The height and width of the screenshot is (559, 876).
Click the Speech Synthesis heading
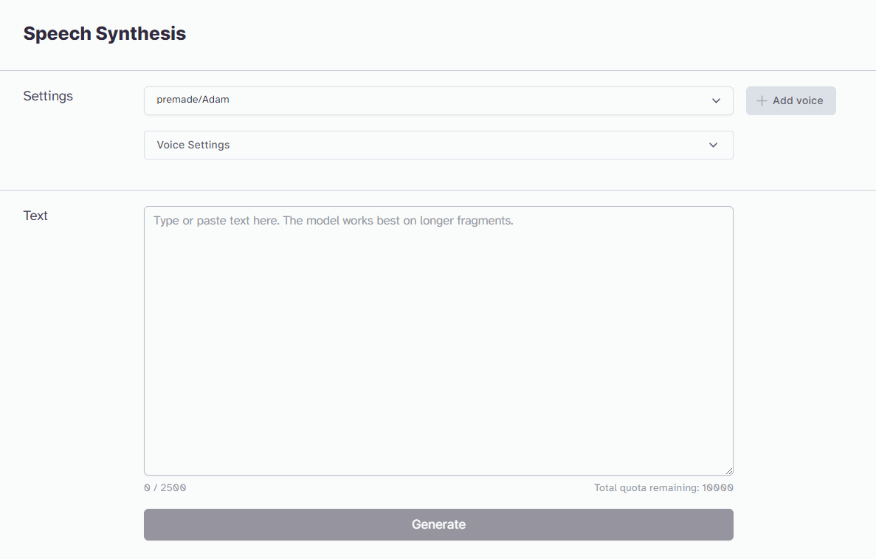tap(104, 34)
